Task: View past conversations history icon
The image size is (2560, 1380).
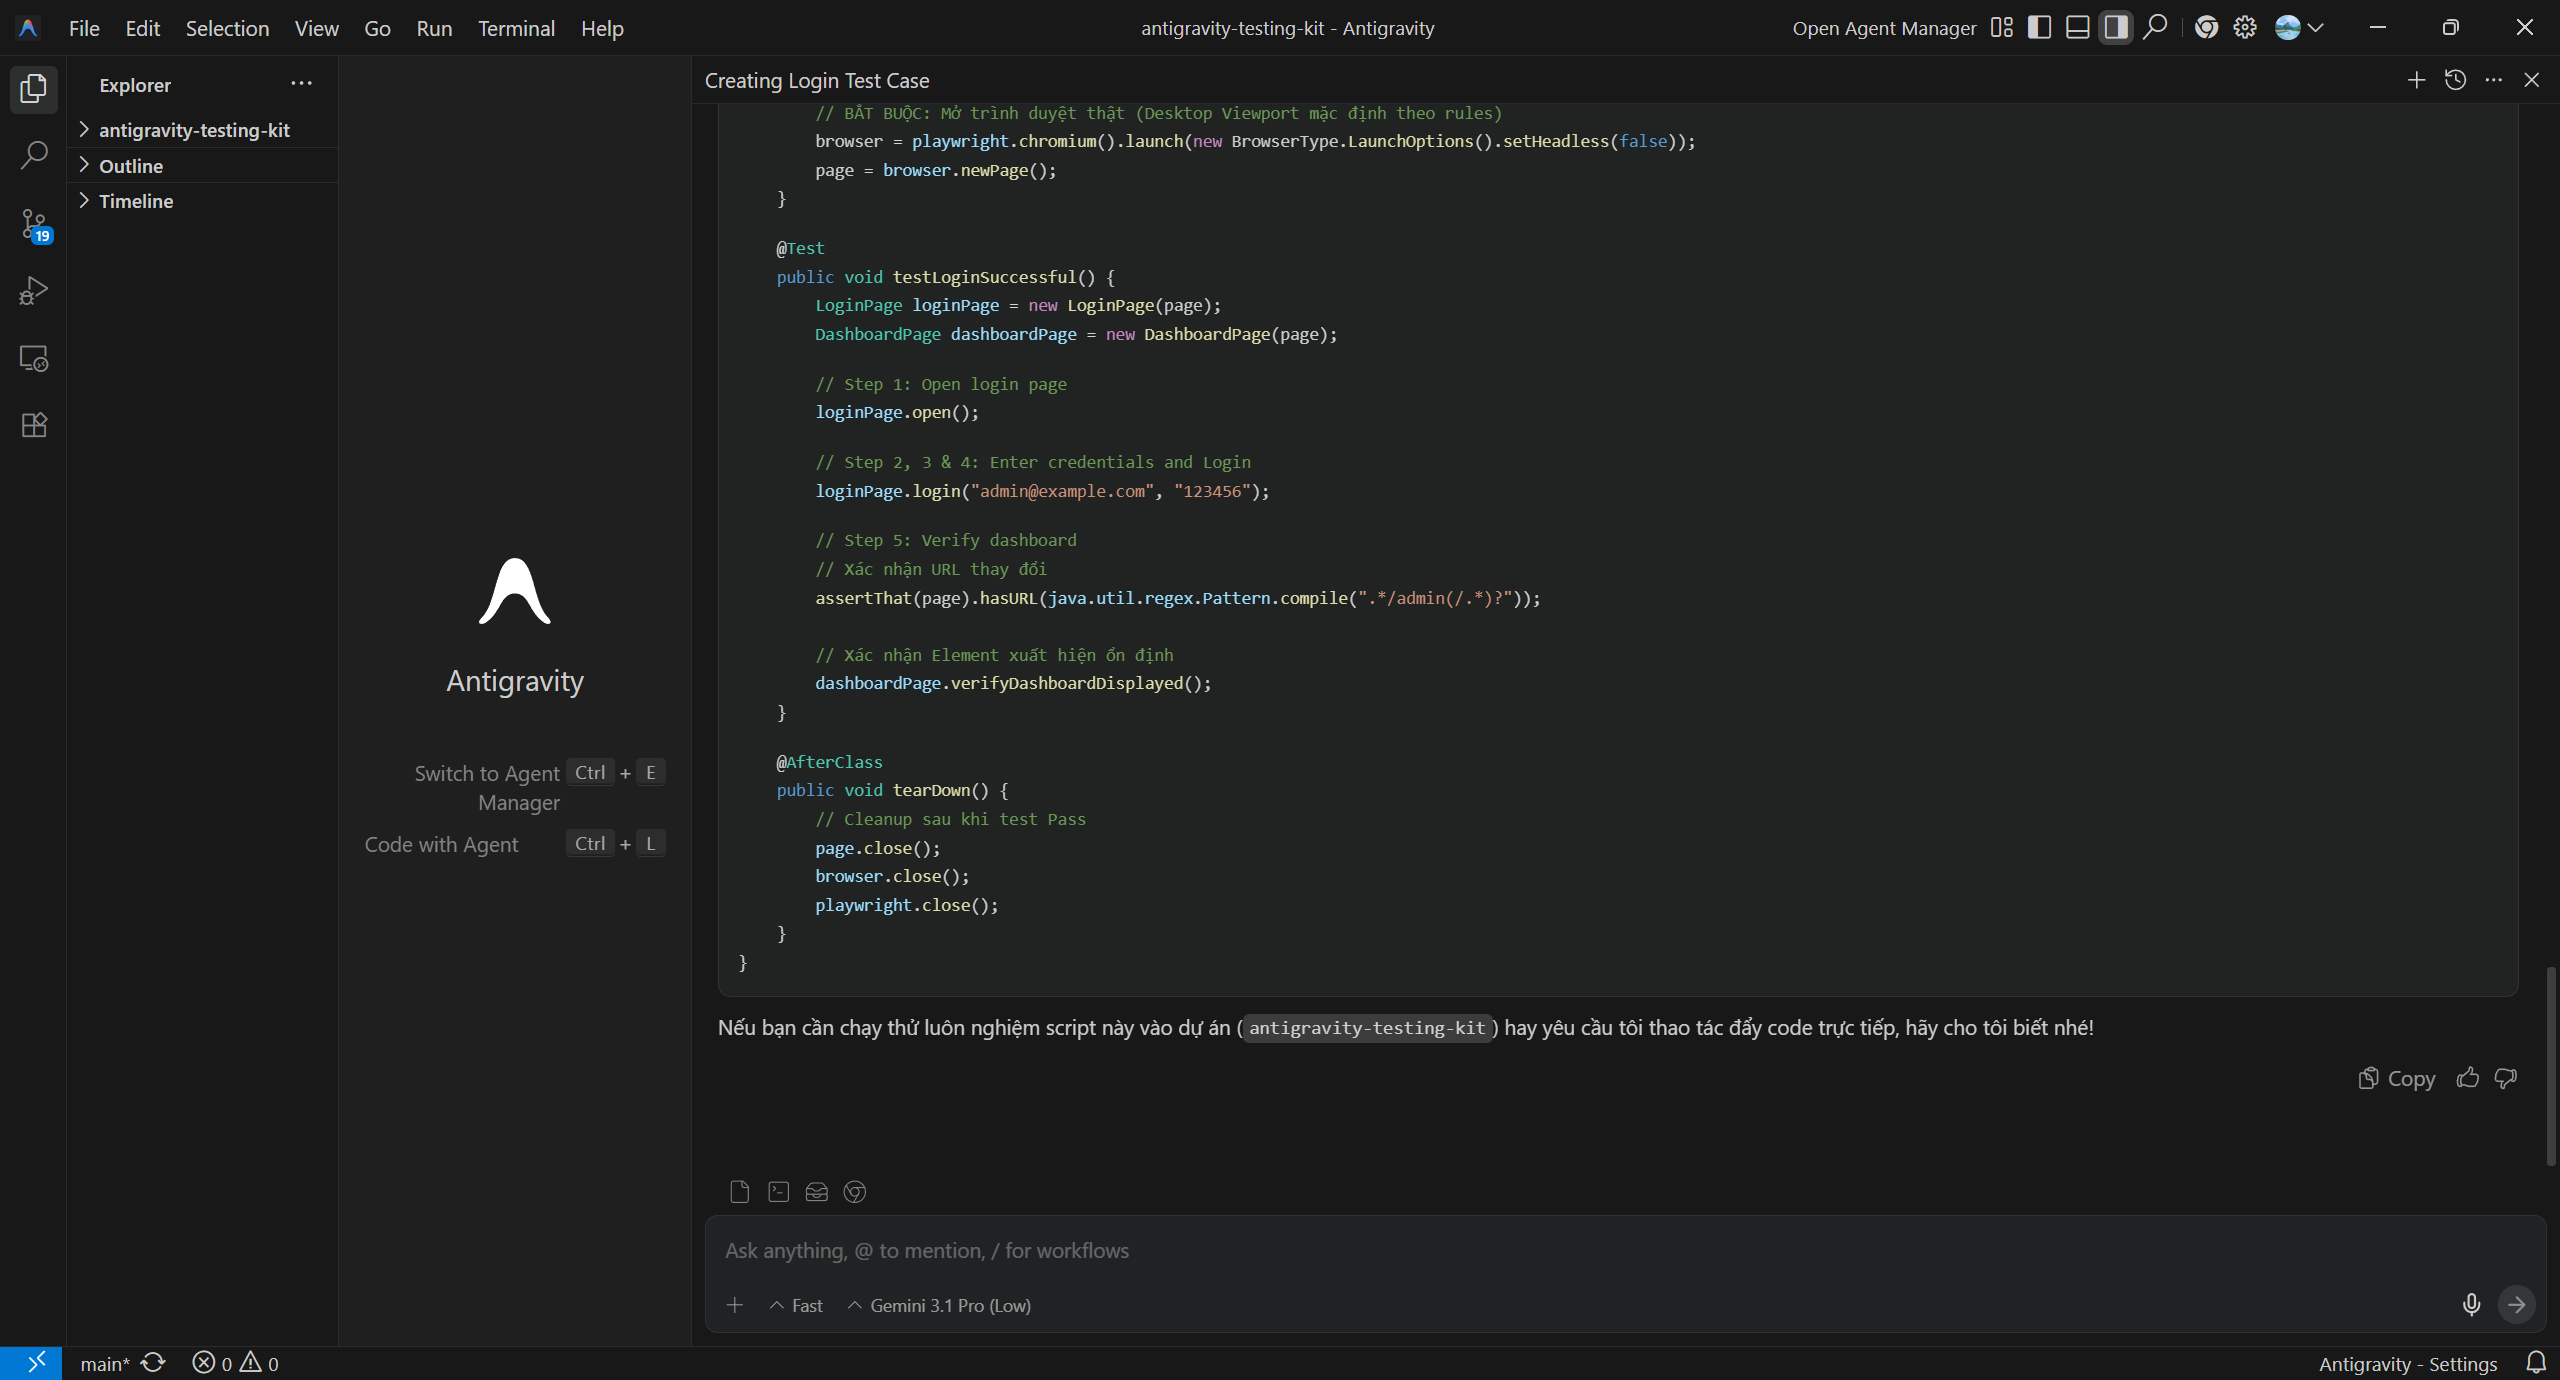Action: click(x=2455, y=80)
